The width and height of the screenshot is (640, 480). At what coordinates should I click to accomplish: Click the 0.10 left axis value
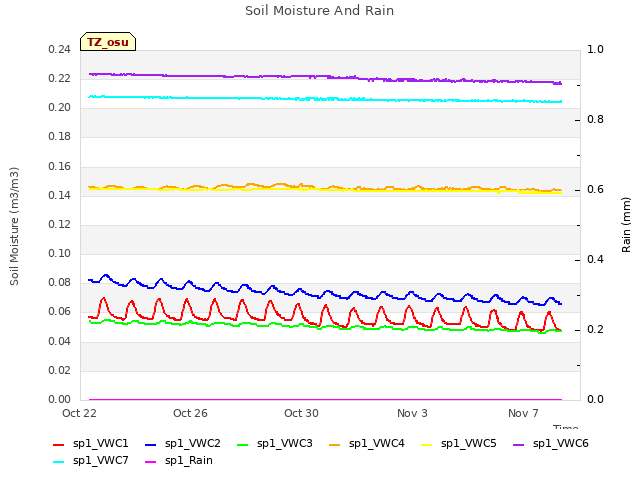pos(60,253)
